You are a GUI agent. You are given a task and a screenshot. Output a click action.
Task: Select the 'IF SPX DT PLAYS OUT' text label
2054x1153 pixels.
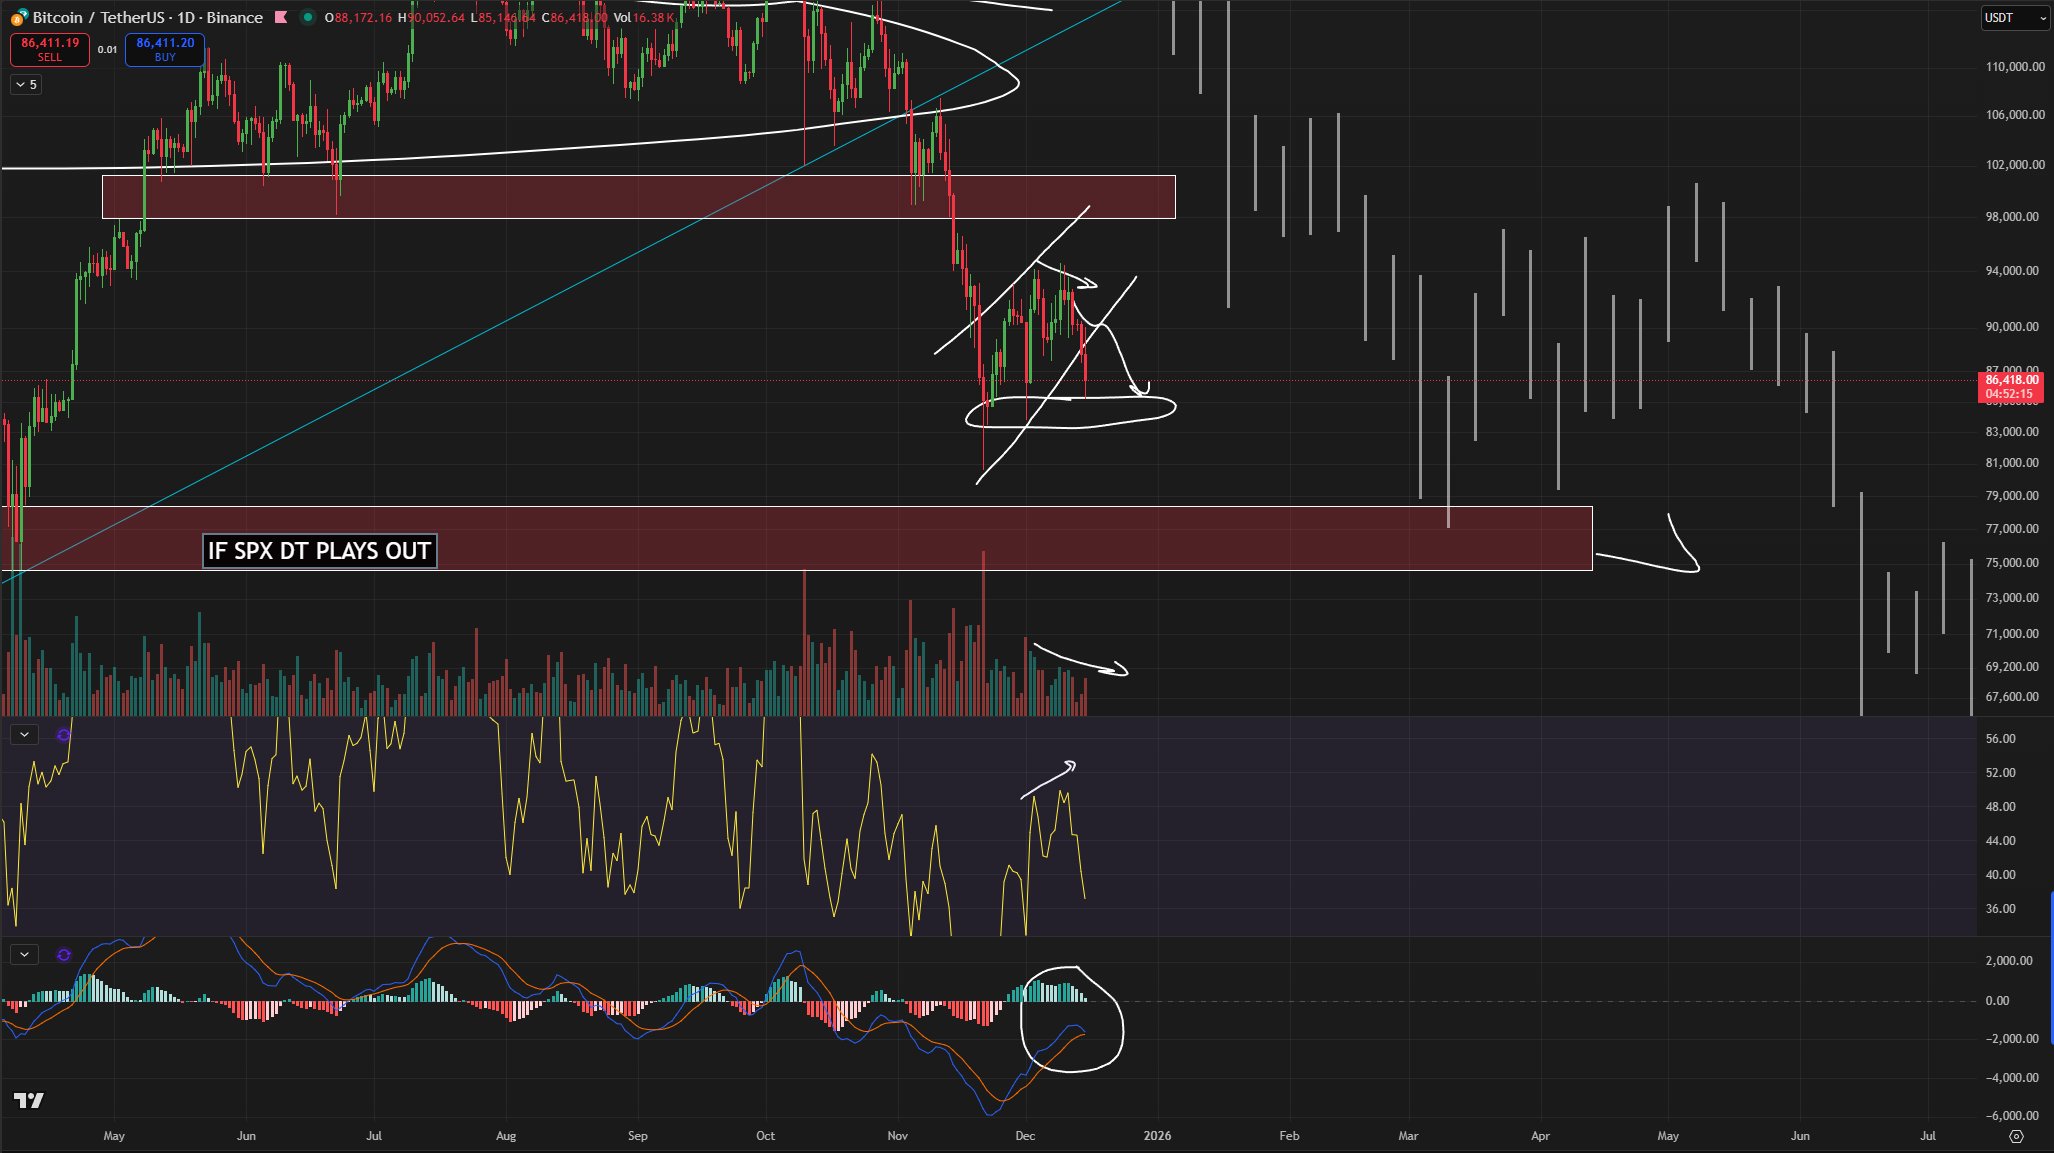tap(319, 551)
